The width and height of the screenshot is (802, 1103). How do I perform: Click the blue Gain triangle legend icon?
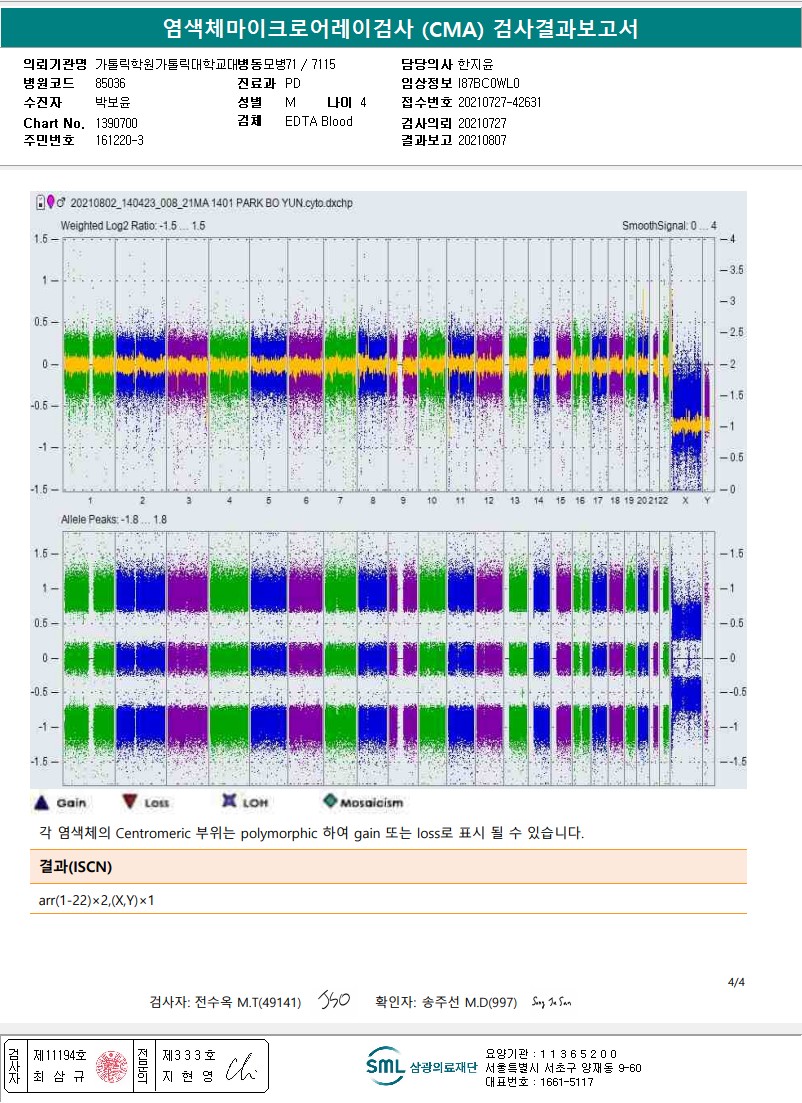[42, 802]
